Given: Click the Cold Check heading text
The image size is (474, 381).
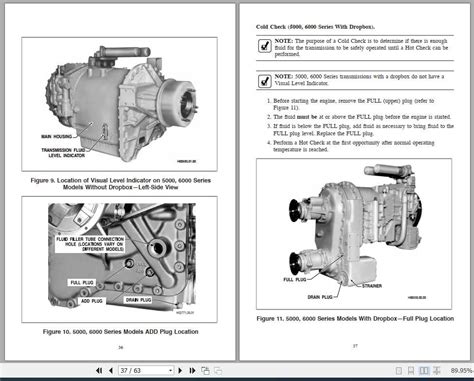Looking at the screenshot, I should tap(315, 27).
